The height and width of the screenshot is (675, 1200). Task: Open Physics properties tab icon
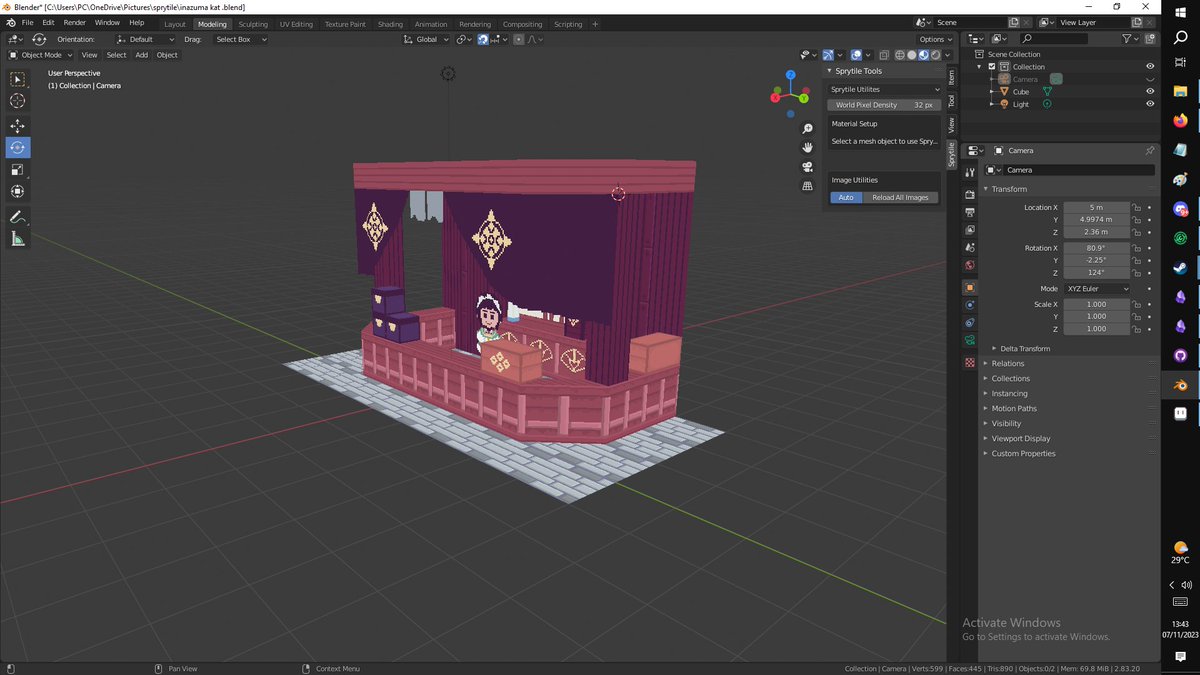969,305
